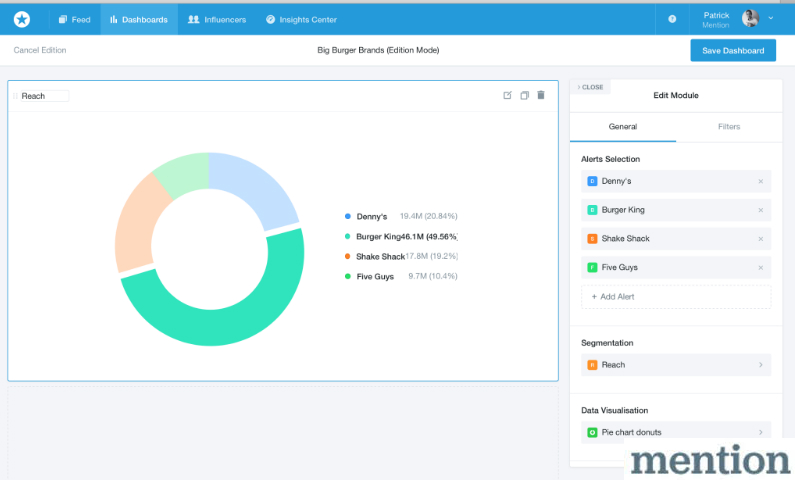Remove Five Guys alert with its X
This screenshot has width=795, height=480.
(760, 267)
